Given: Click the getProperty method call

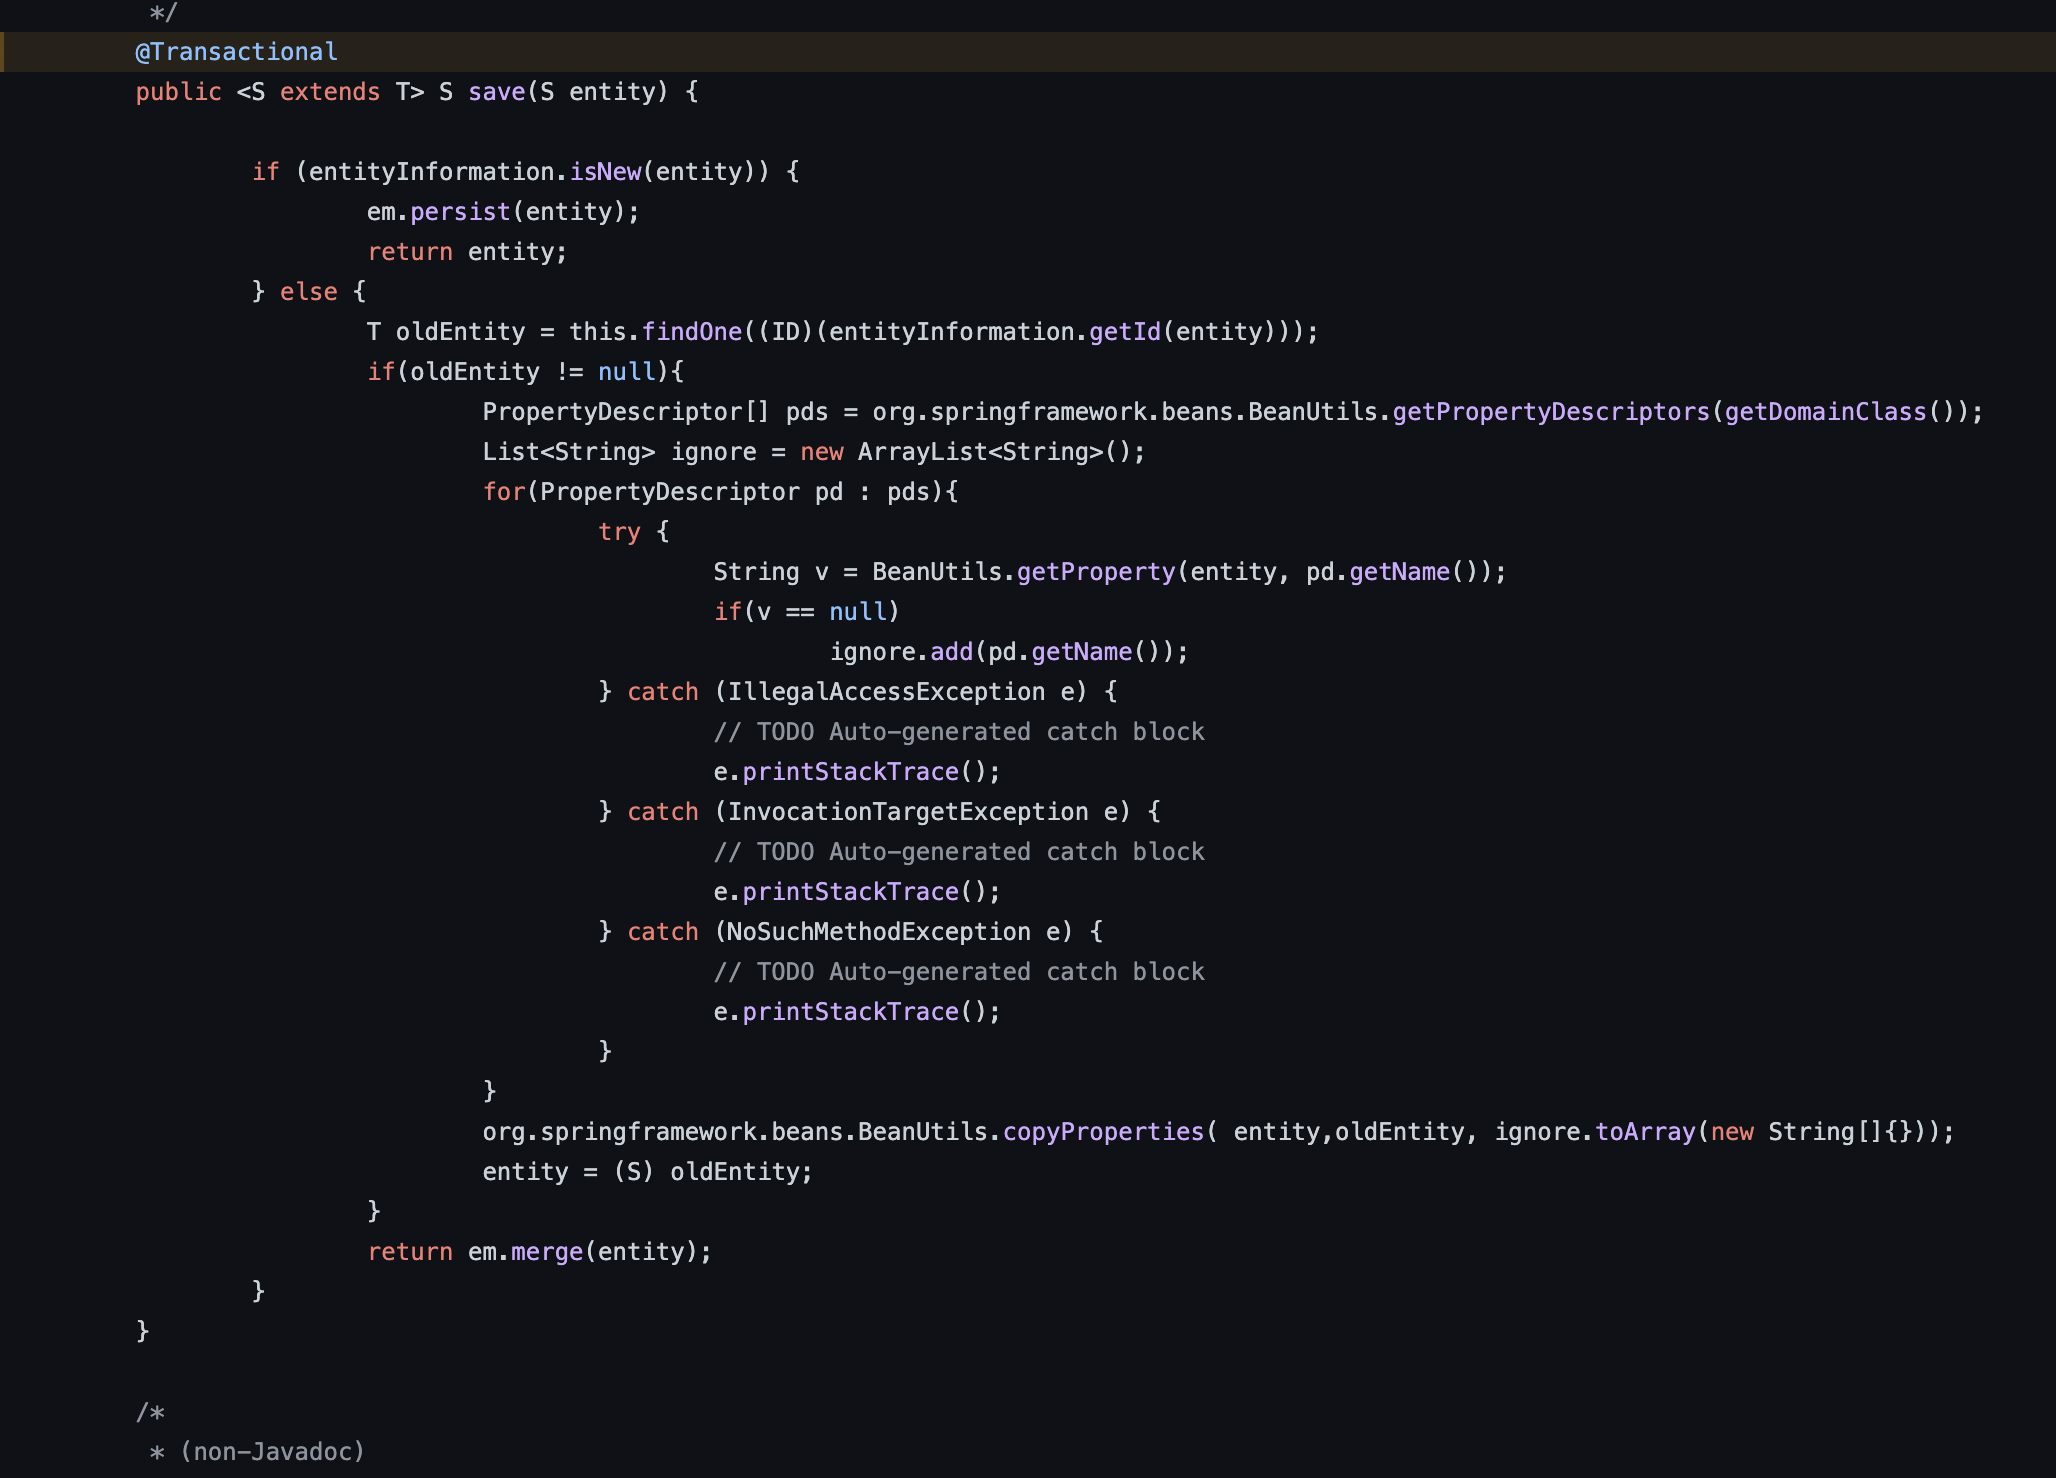Looking at the screenshot, I should pyautogui.click(x=1095, y=572).
